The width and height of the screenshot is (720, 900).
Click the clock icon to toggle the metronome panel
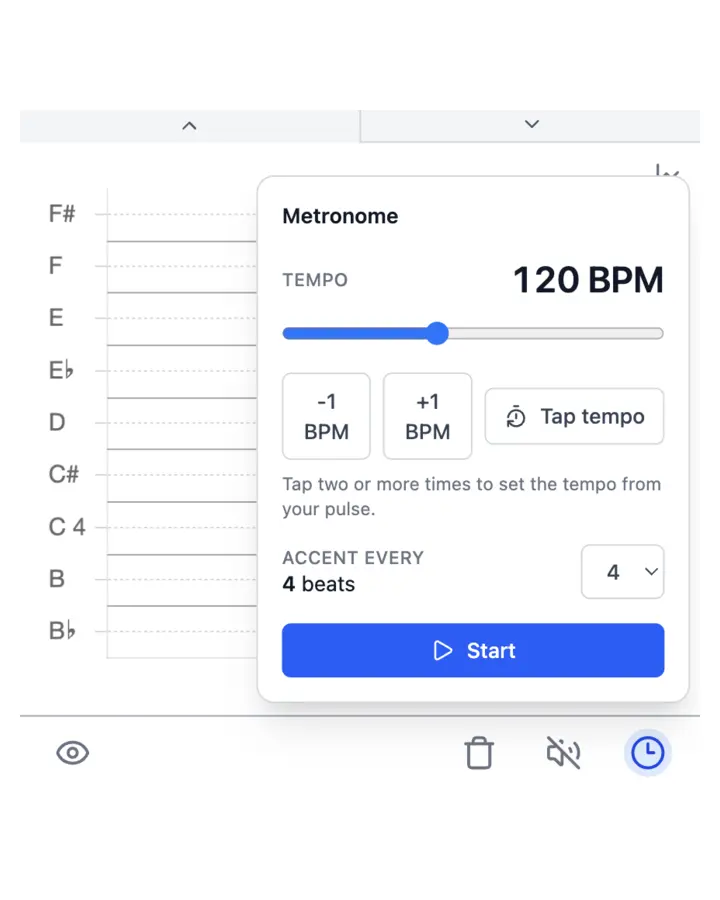pyautogui.click(x=647, y=753)
